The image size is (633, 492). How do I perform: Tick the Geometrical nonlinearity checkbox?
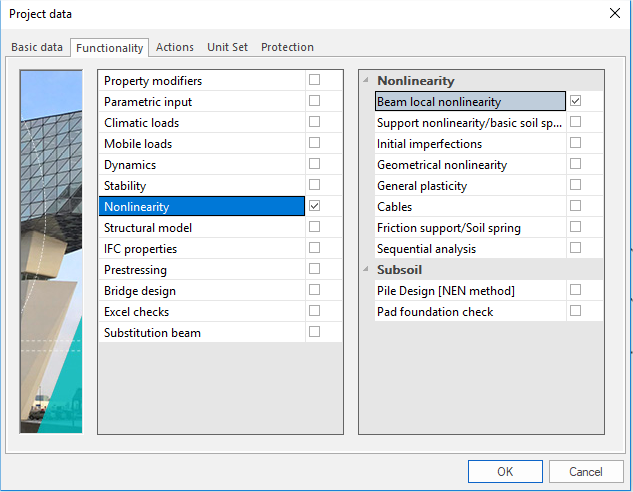point(575,164)
